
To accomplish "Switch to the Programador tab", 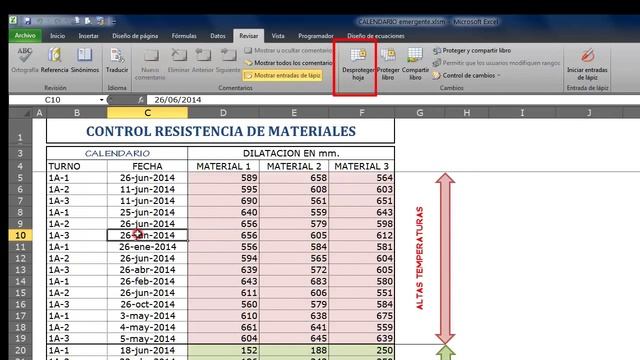I will coord(316,36).
